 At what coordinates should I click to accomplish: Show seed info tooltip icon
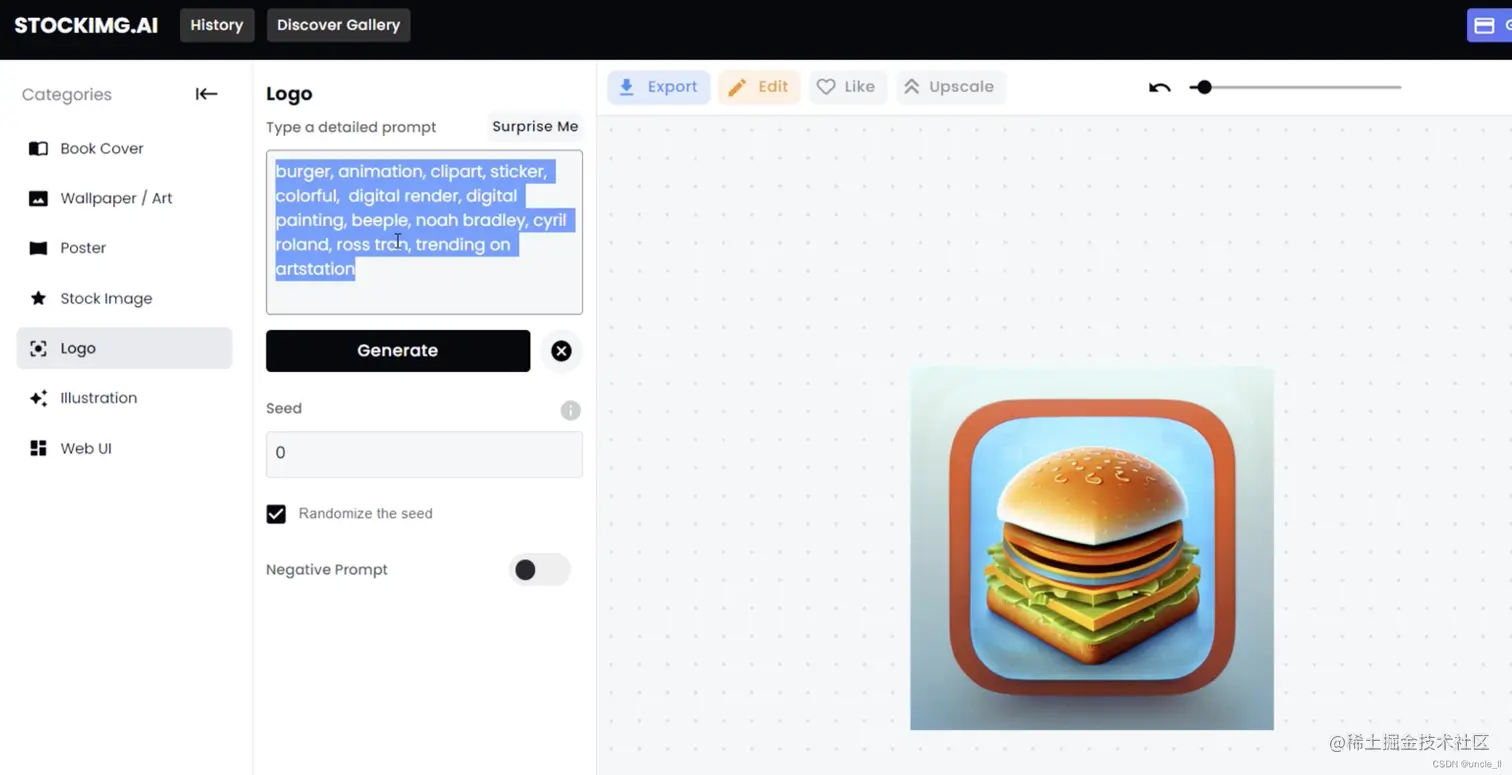570,410
